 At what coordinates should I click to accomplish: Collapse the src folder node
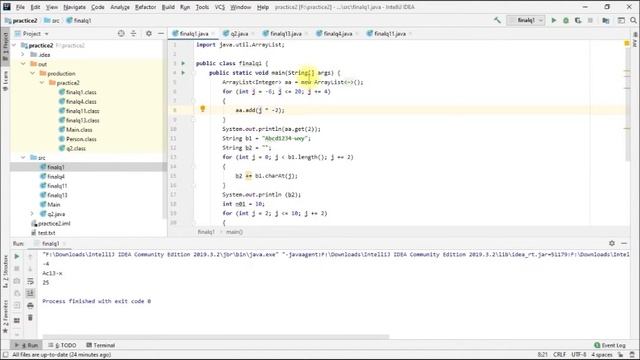(x=23, y=158)
